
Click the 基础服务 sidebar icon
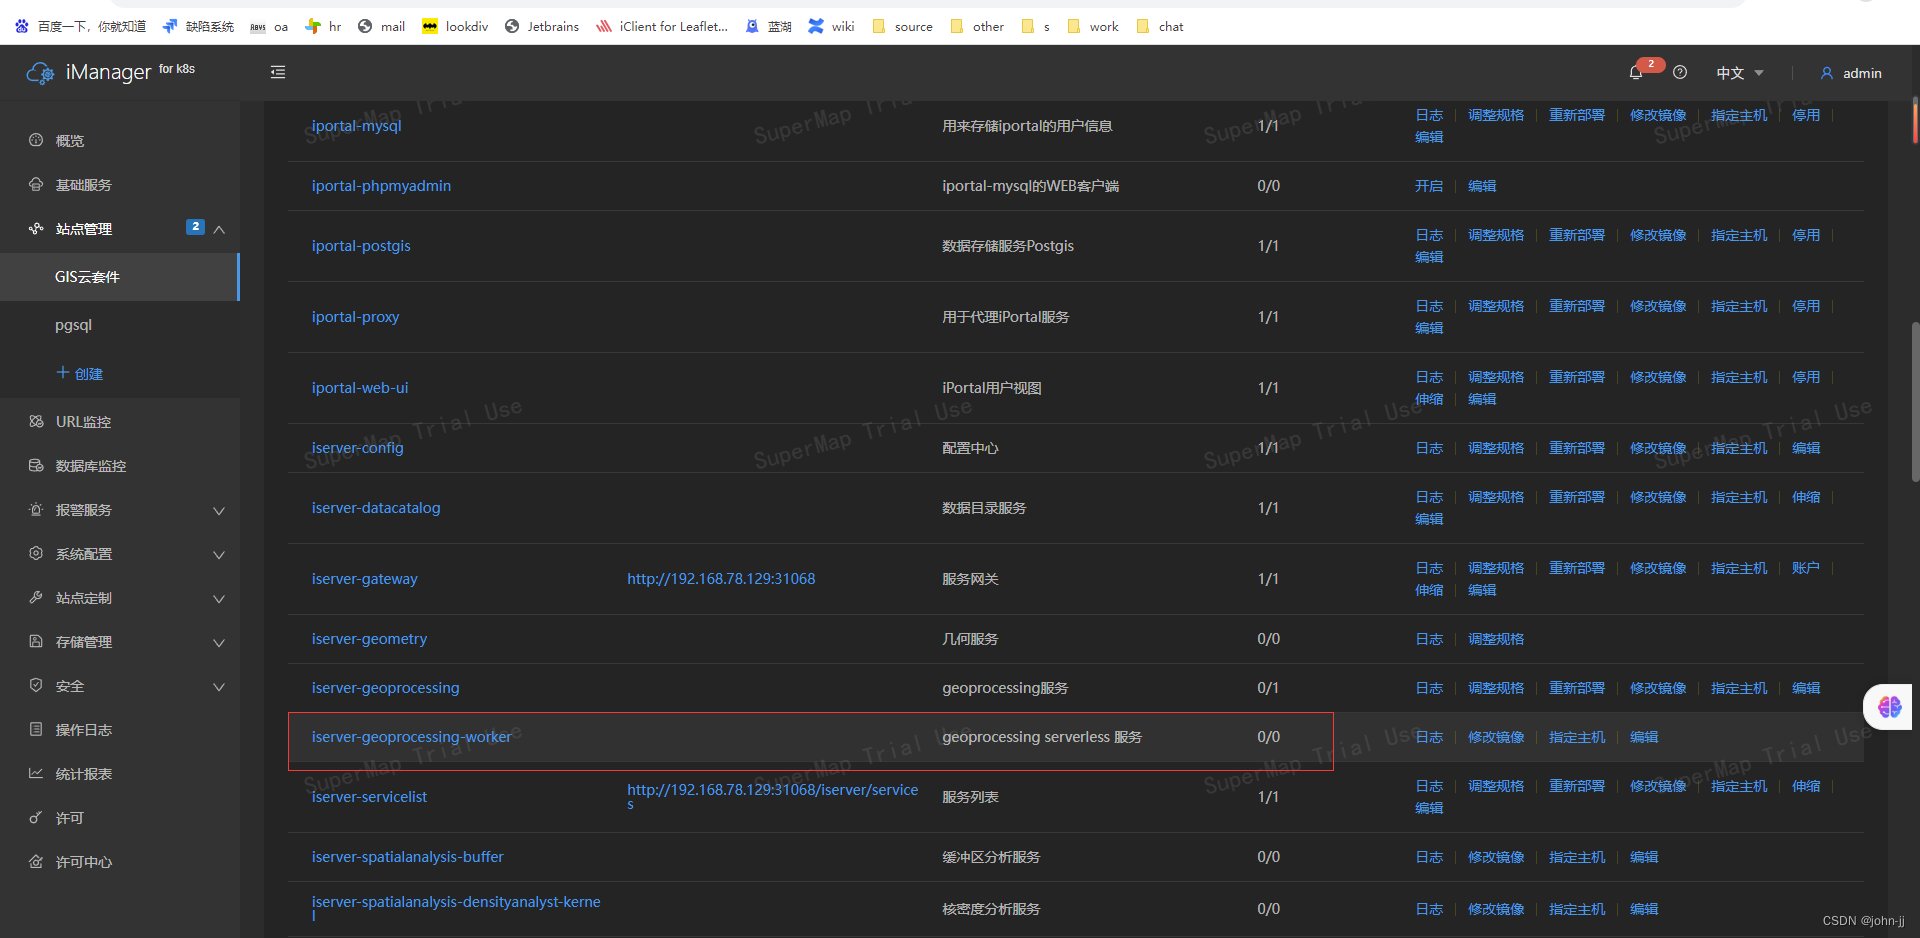pos(36,184)
